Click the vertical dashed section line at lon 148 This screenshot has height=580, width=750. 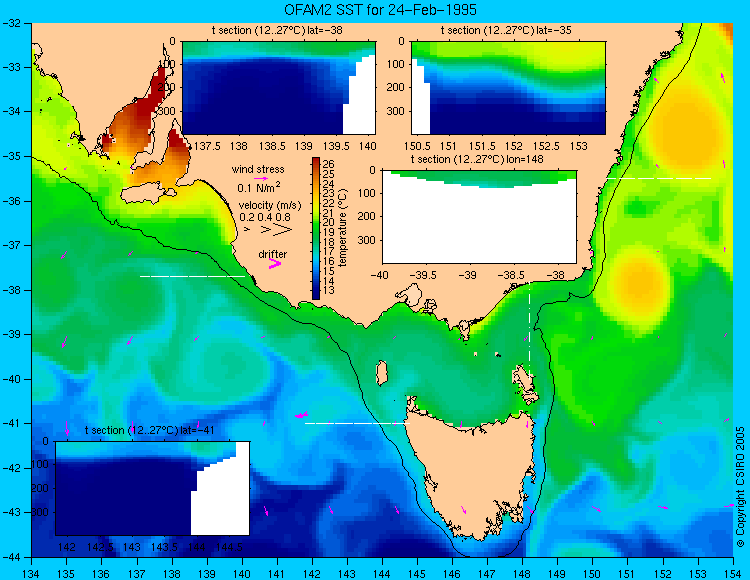(529, 329)
